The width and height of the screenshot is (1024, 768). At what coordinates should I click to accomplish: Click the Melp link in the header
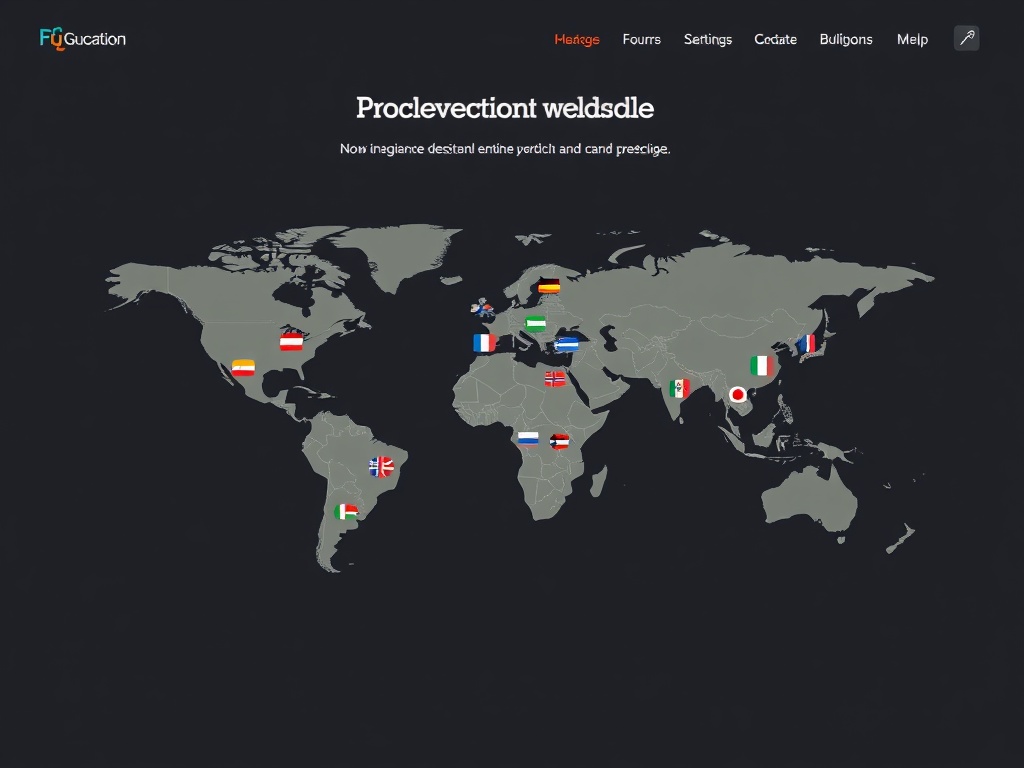tap(912, 40)
